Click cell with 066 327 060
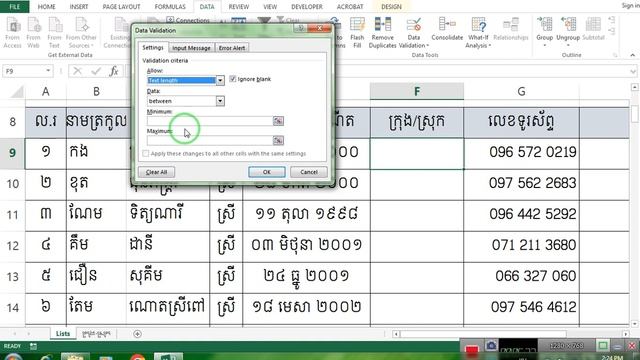Image resolution: width=640 pixels, height=360 pixels. tap(521, 277)
